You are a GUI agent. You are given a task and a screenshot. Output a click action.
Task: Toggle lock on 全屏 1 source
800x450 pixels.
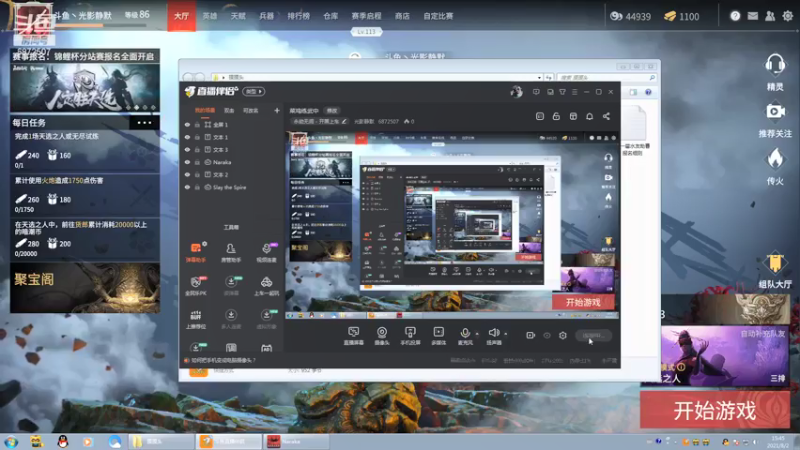coord(197,124)
